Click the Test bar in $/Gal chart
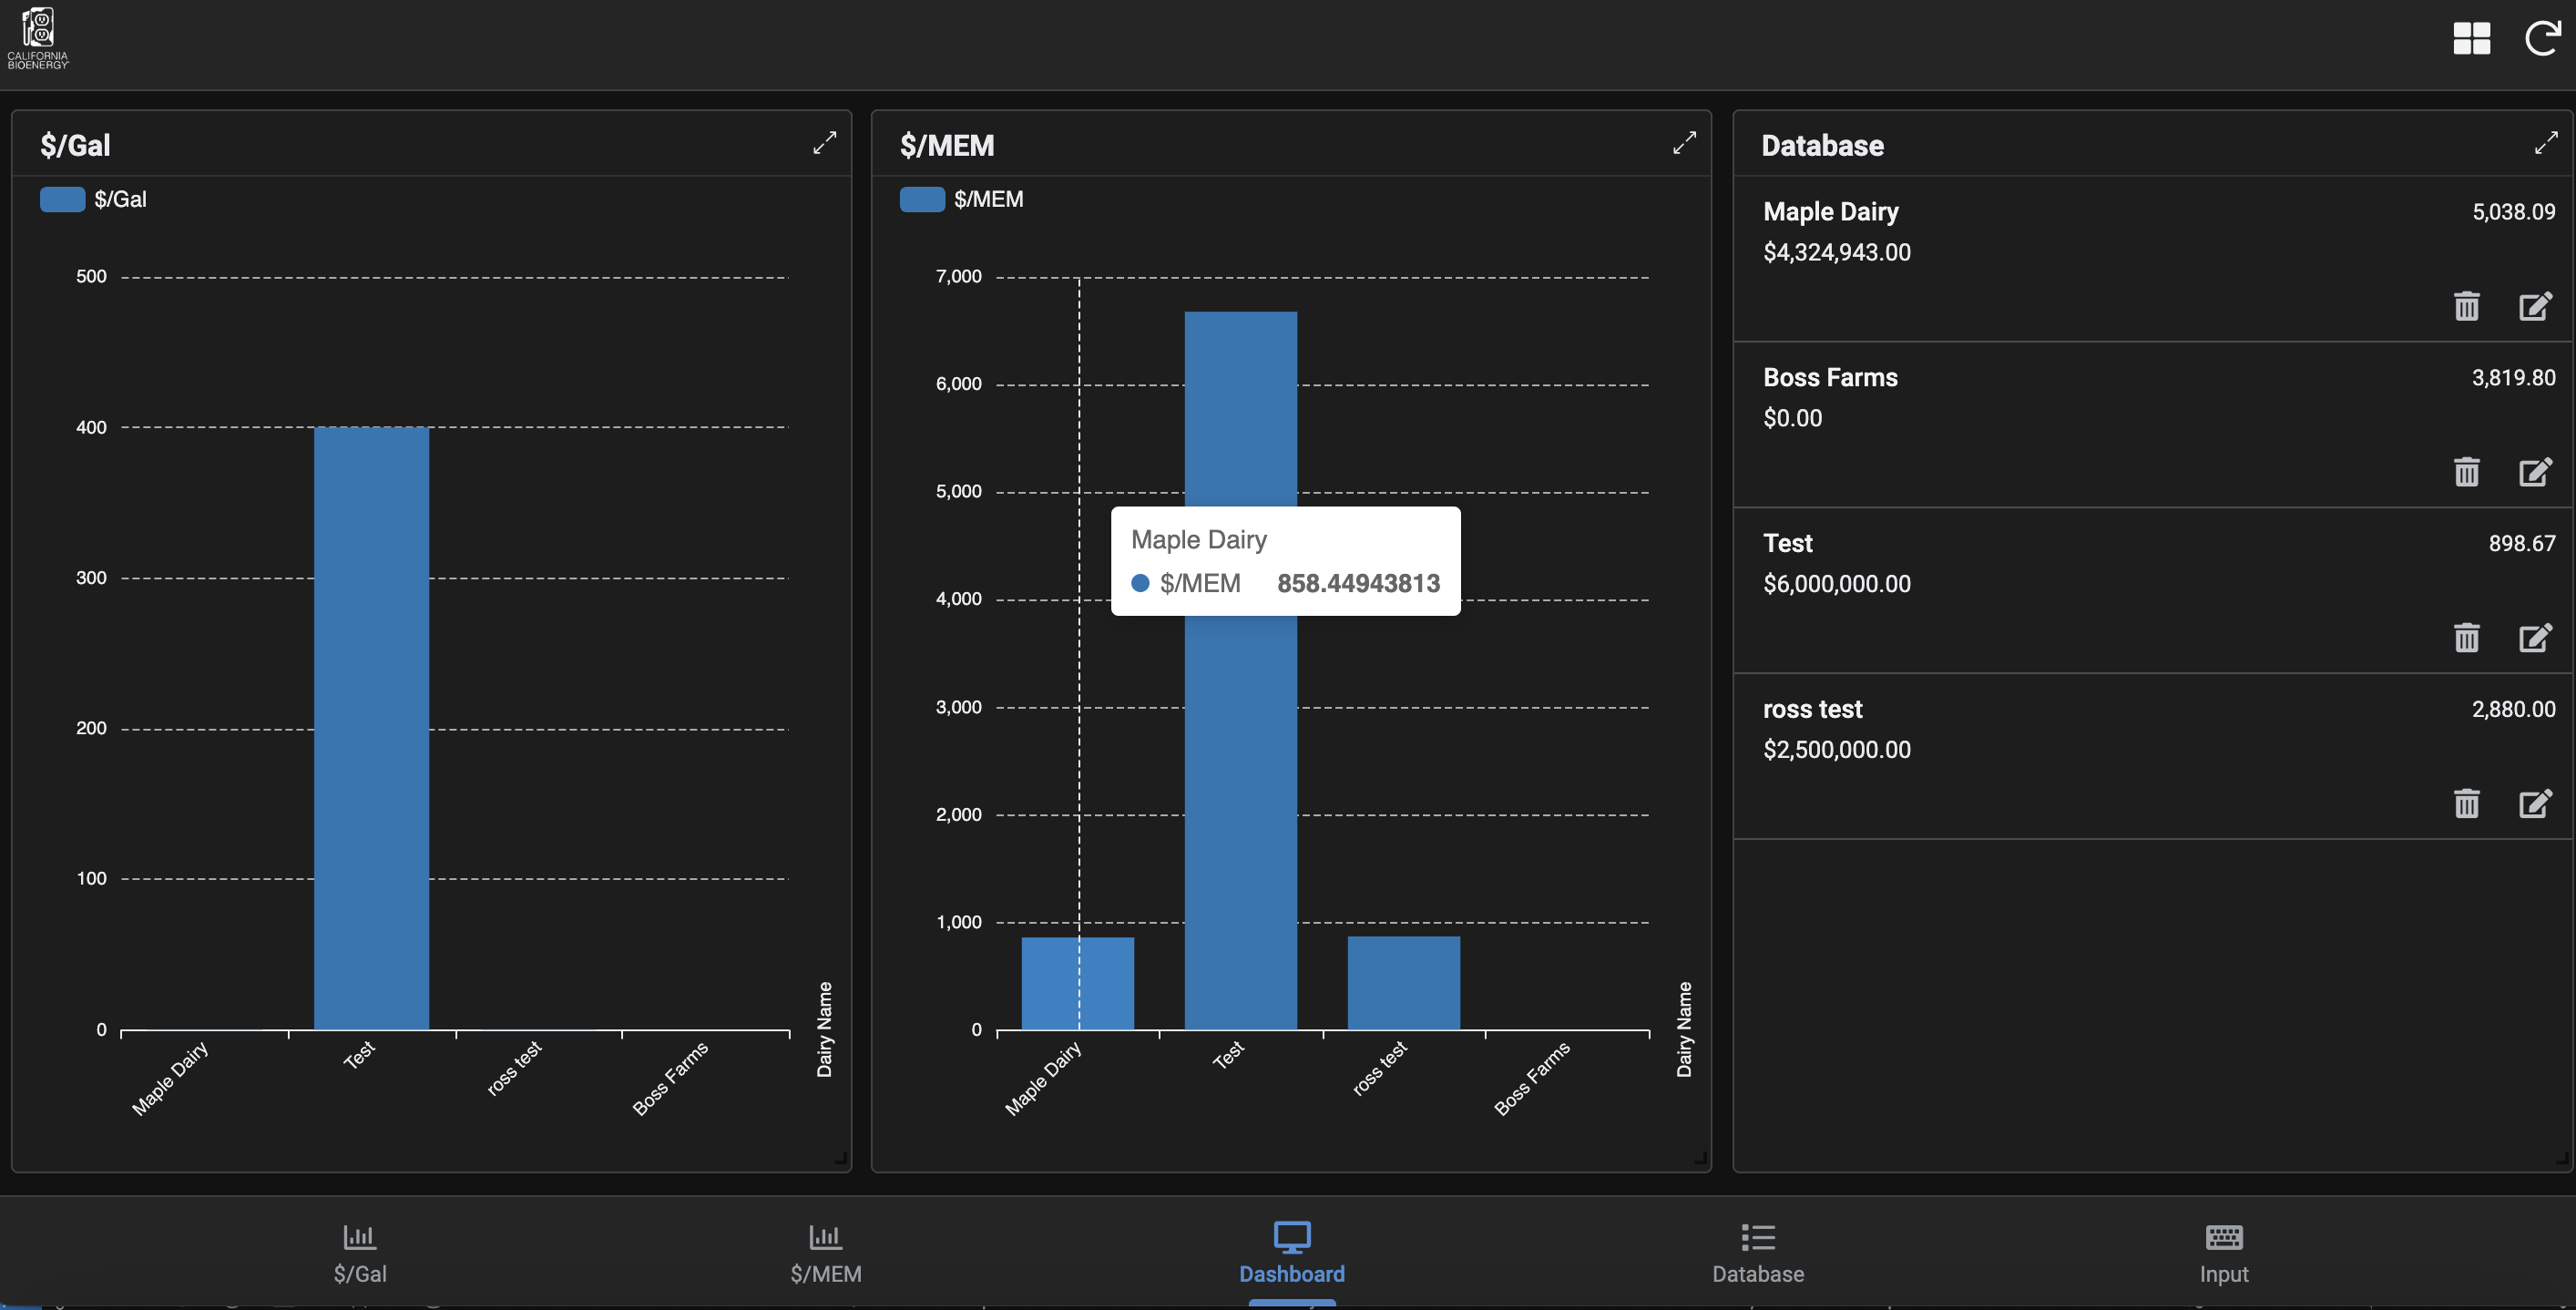This screenshot has width=2576, height=1310. [371, 727]
